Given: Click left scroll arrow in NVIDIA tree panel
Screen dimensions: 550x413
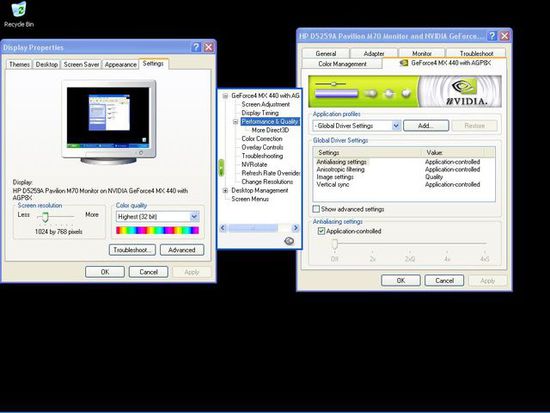Looking at the screenshot, I should (x=223, y=228).
